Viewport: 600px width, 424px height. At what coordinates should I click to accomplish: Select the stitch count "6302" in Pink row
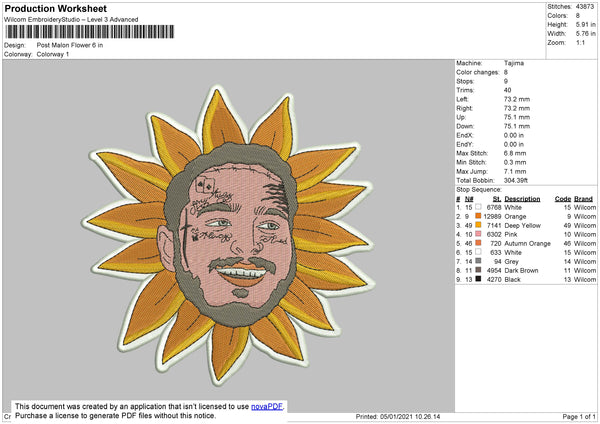(494, 234)
